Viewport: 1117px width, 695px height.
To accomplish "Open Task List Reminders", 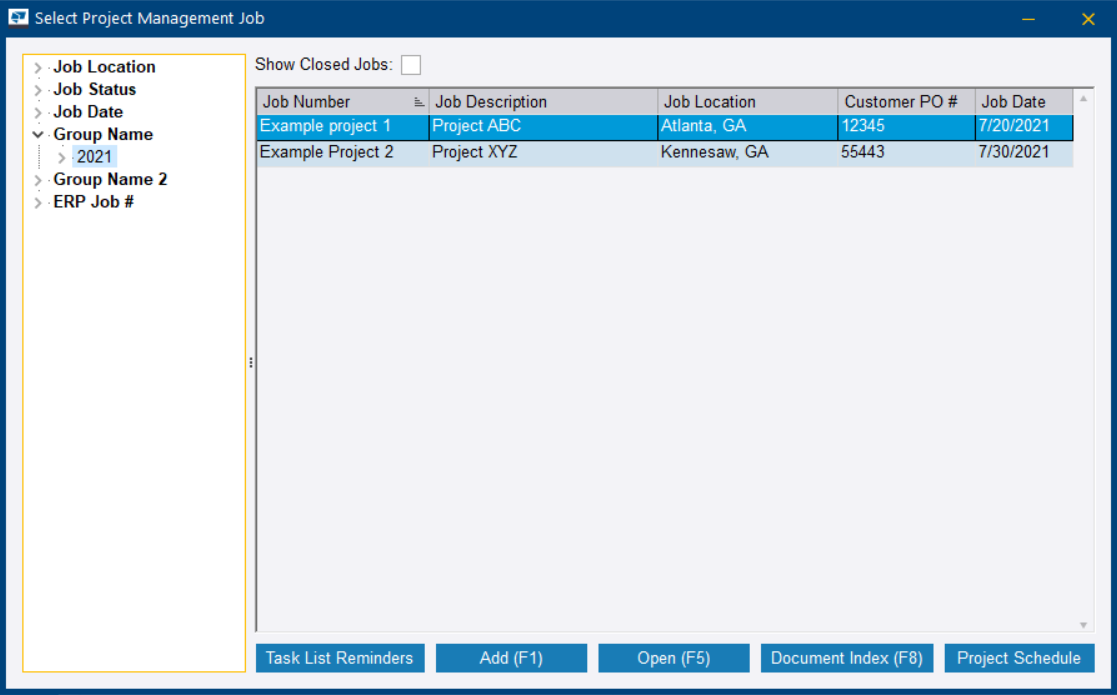I will pos(339,658).
